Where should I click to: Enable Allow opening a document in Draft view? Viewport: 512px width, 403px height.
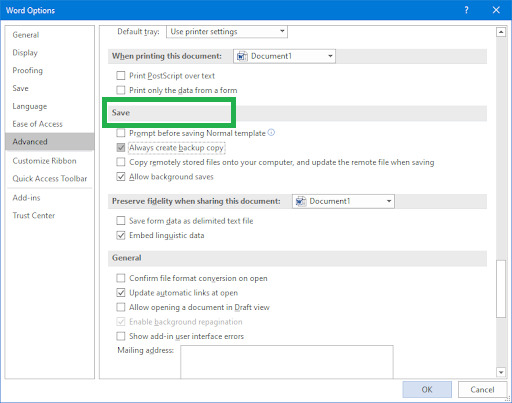[x=121, y=307]
